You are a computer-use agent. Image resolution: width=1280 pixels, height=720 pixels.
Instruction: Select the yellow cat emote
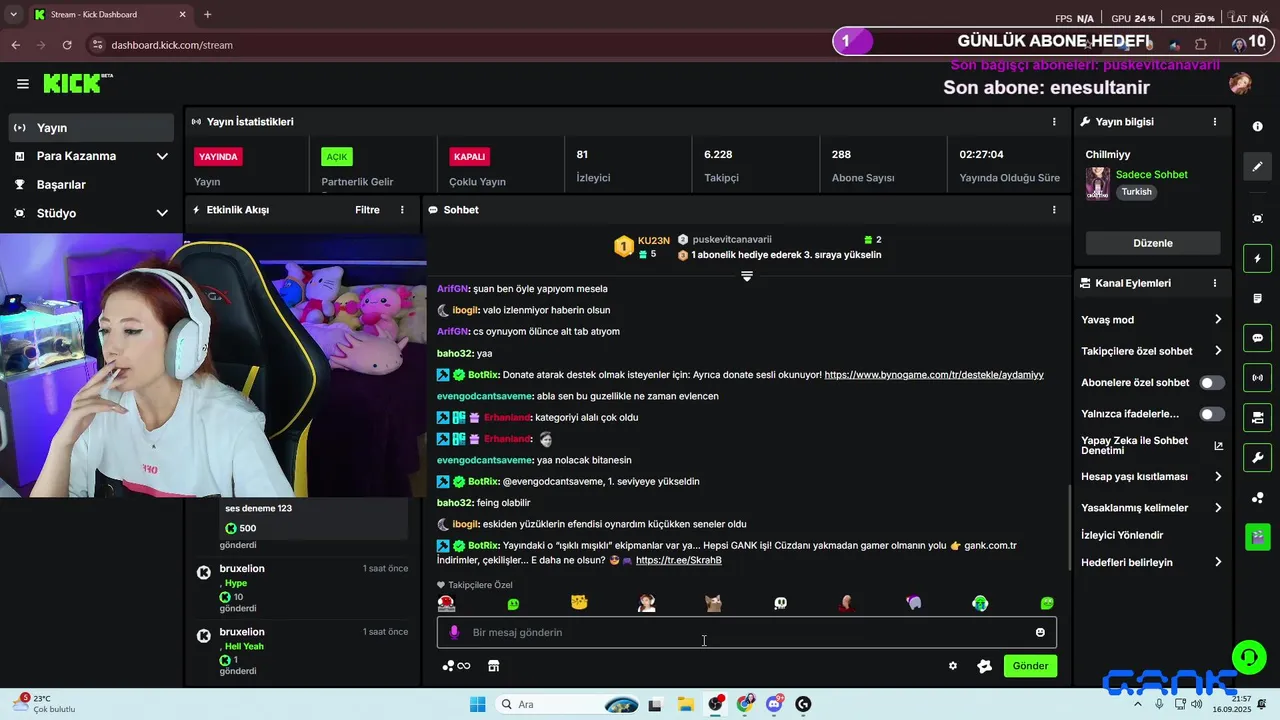click(x=579, y=603)
